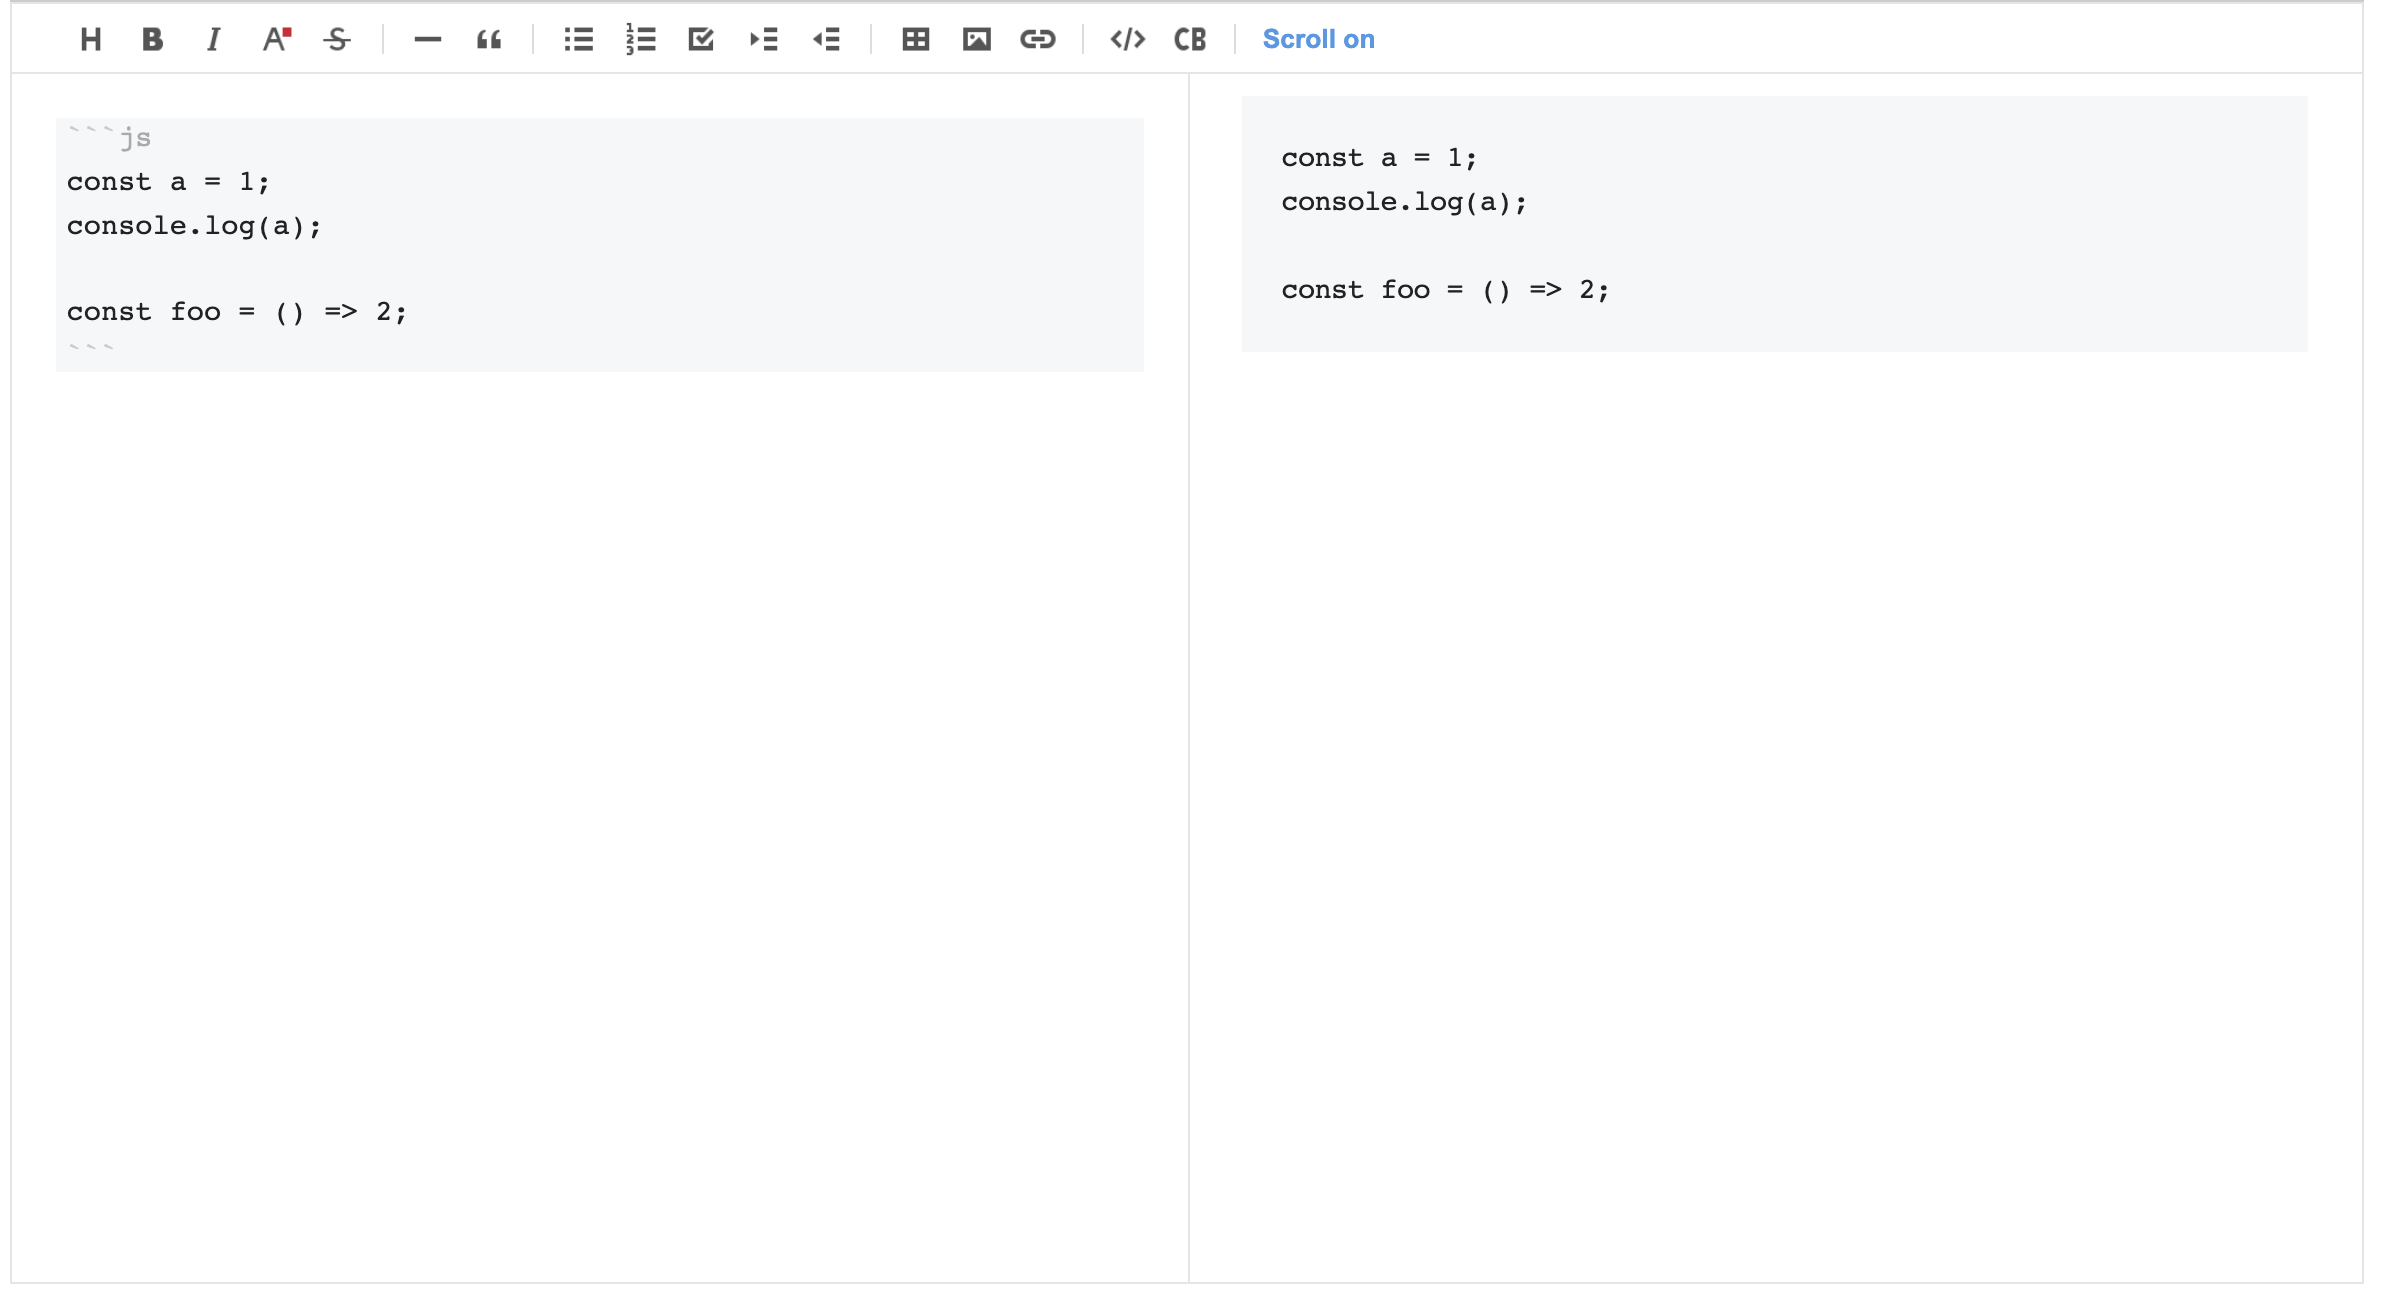Image resolution: width=2390 pixels, height=1298 pixels.
Task: Toggle the Scroll on sync button
Action: (1318, 40)
